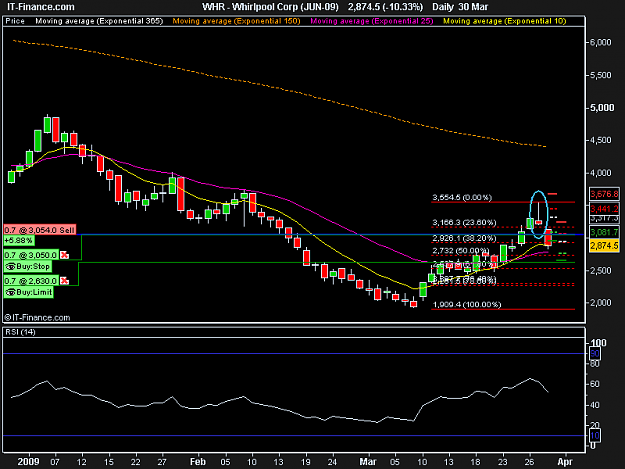Click the Mar label on date axis

(368, 462)
